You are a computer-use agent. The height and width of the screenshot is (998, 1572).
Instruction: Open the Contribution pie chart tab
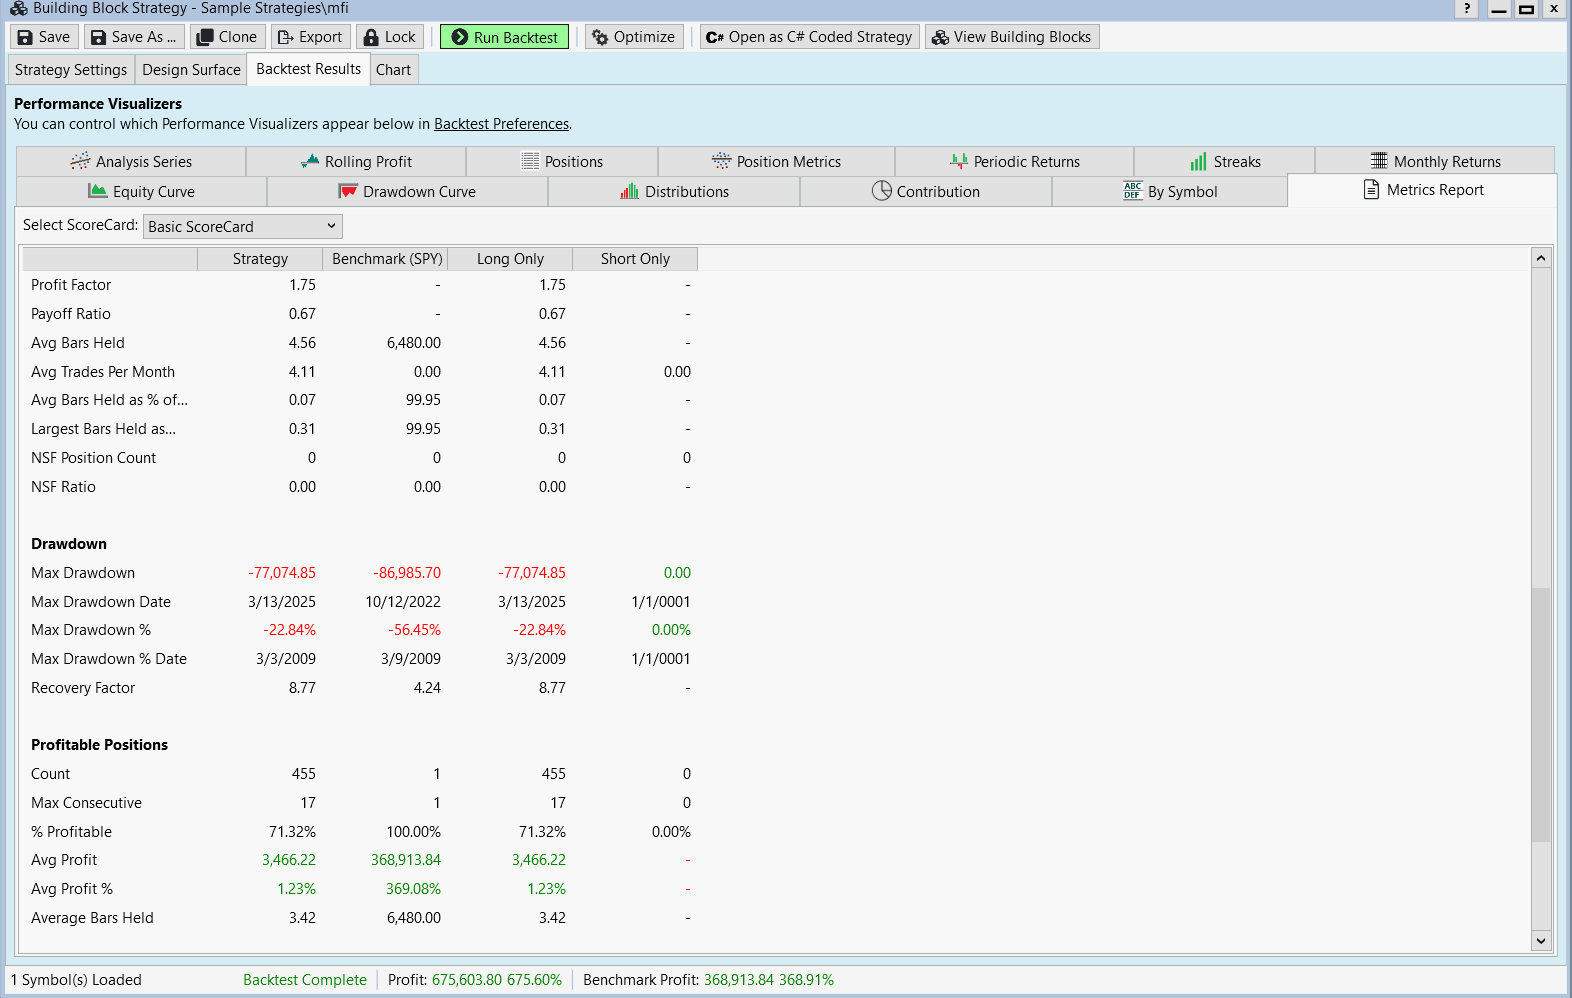(925, 192)
